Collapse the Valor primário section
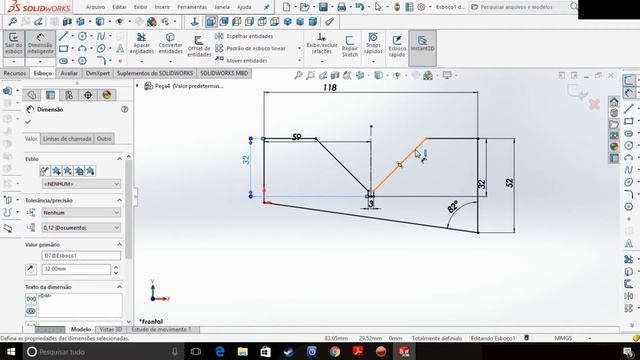 click(119, 244)
